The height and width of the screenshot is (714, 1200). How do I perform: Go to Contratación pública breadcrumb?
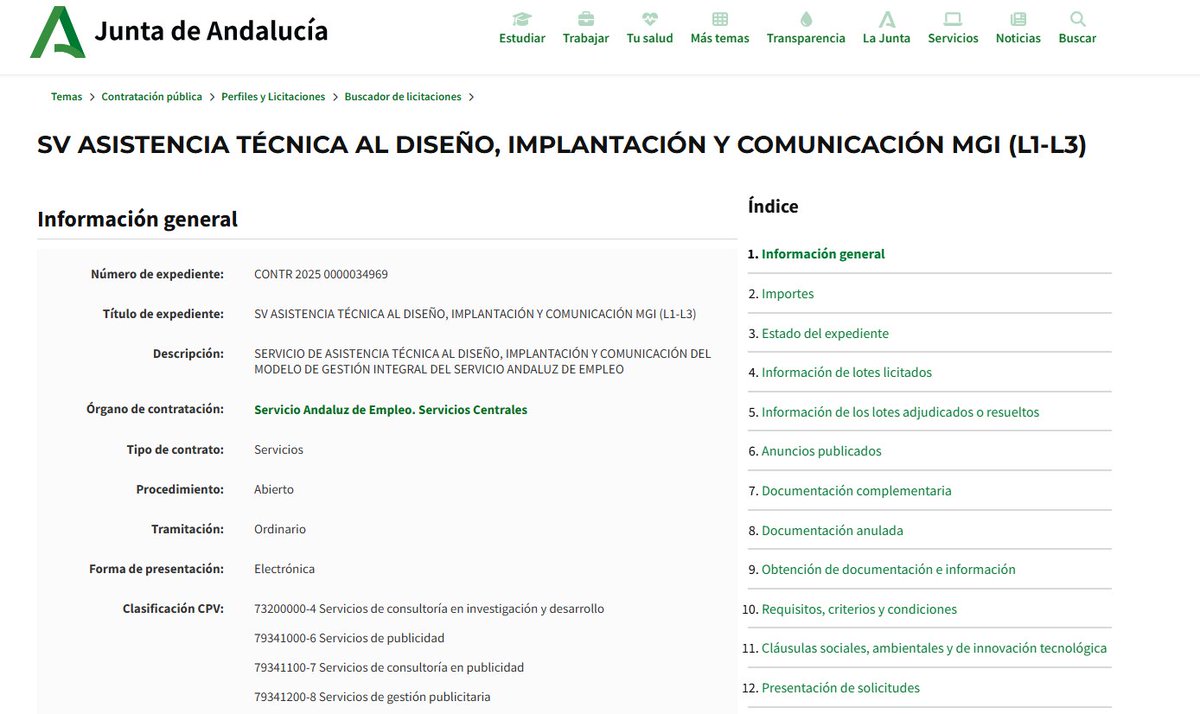[152, 97]
